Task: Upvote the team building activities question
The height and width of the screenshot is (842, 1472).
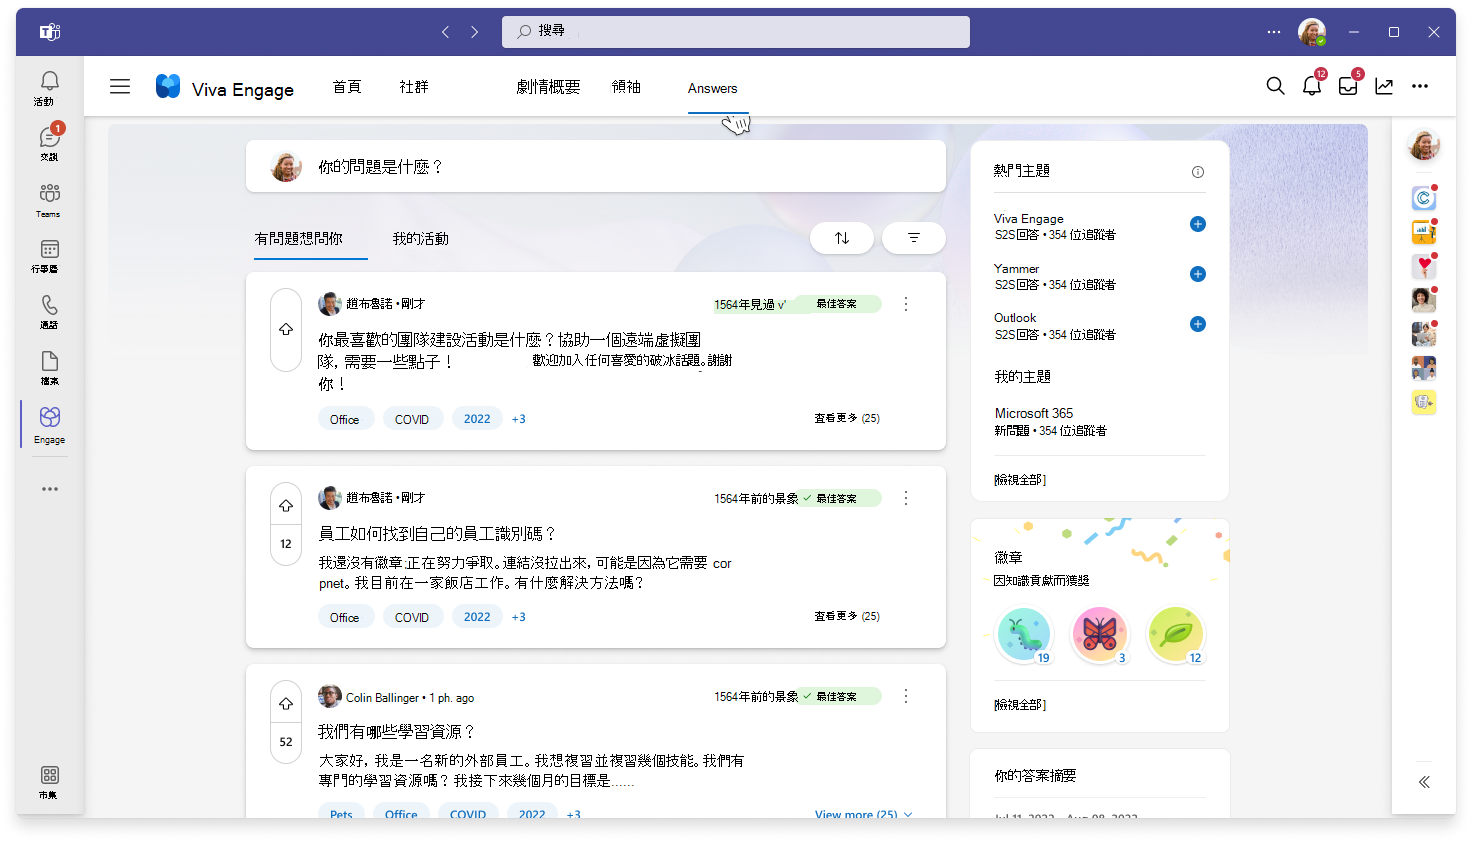Action: click(286, 329)
